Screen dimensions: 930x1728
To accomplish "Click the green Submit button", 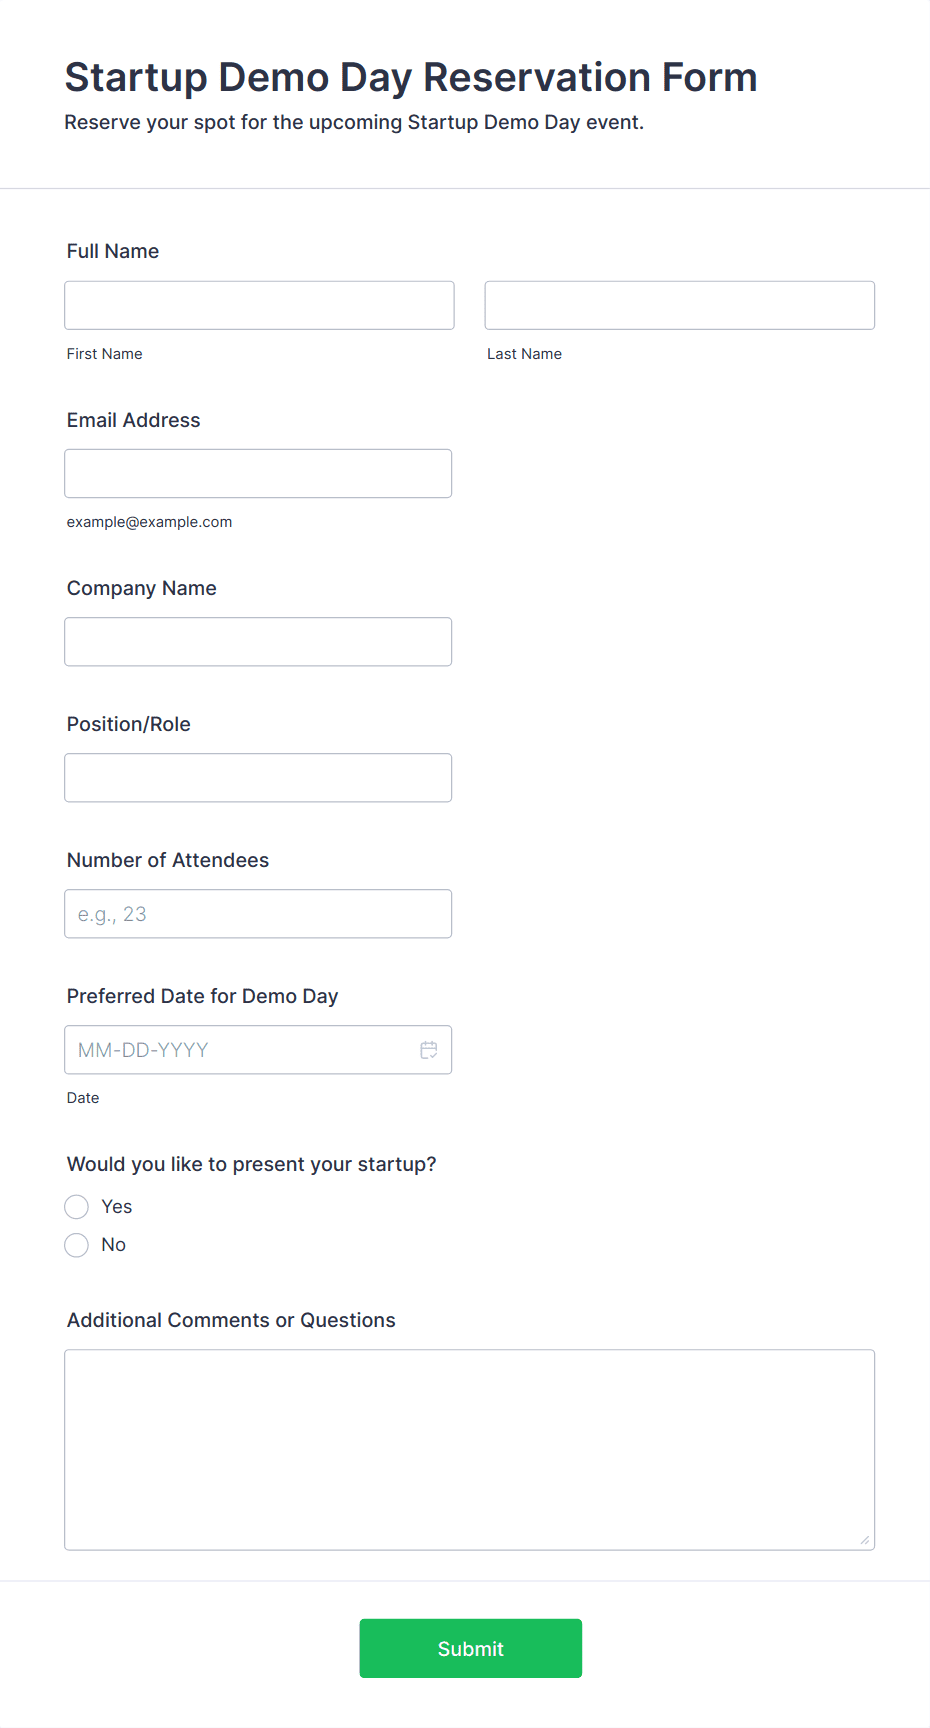I will (x=470, y=1648).
